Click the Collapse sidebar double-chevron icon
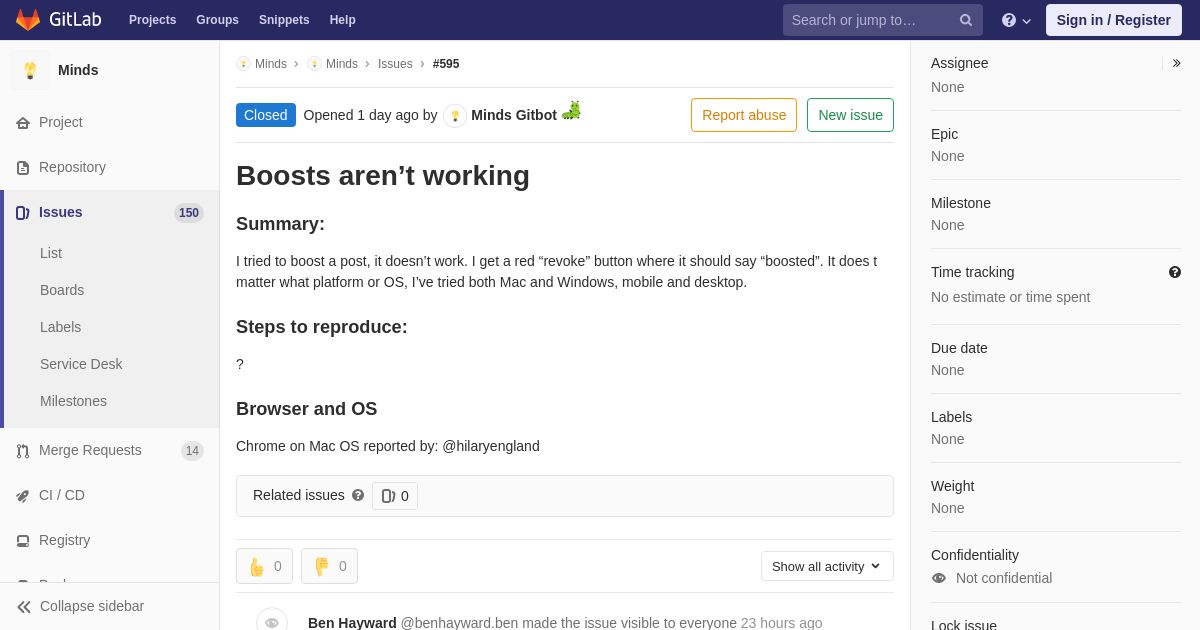The image size is (1200, 630). point(24,607)
